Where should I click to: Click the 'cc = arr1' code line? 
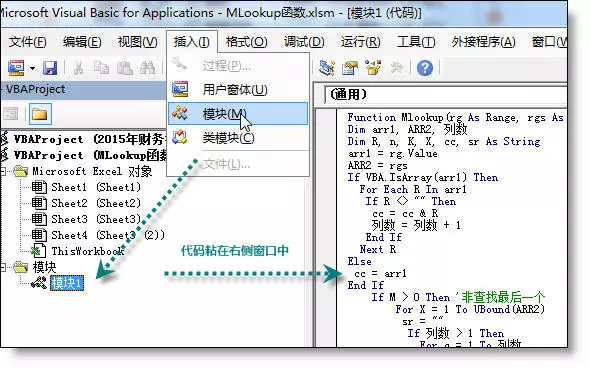380,274
